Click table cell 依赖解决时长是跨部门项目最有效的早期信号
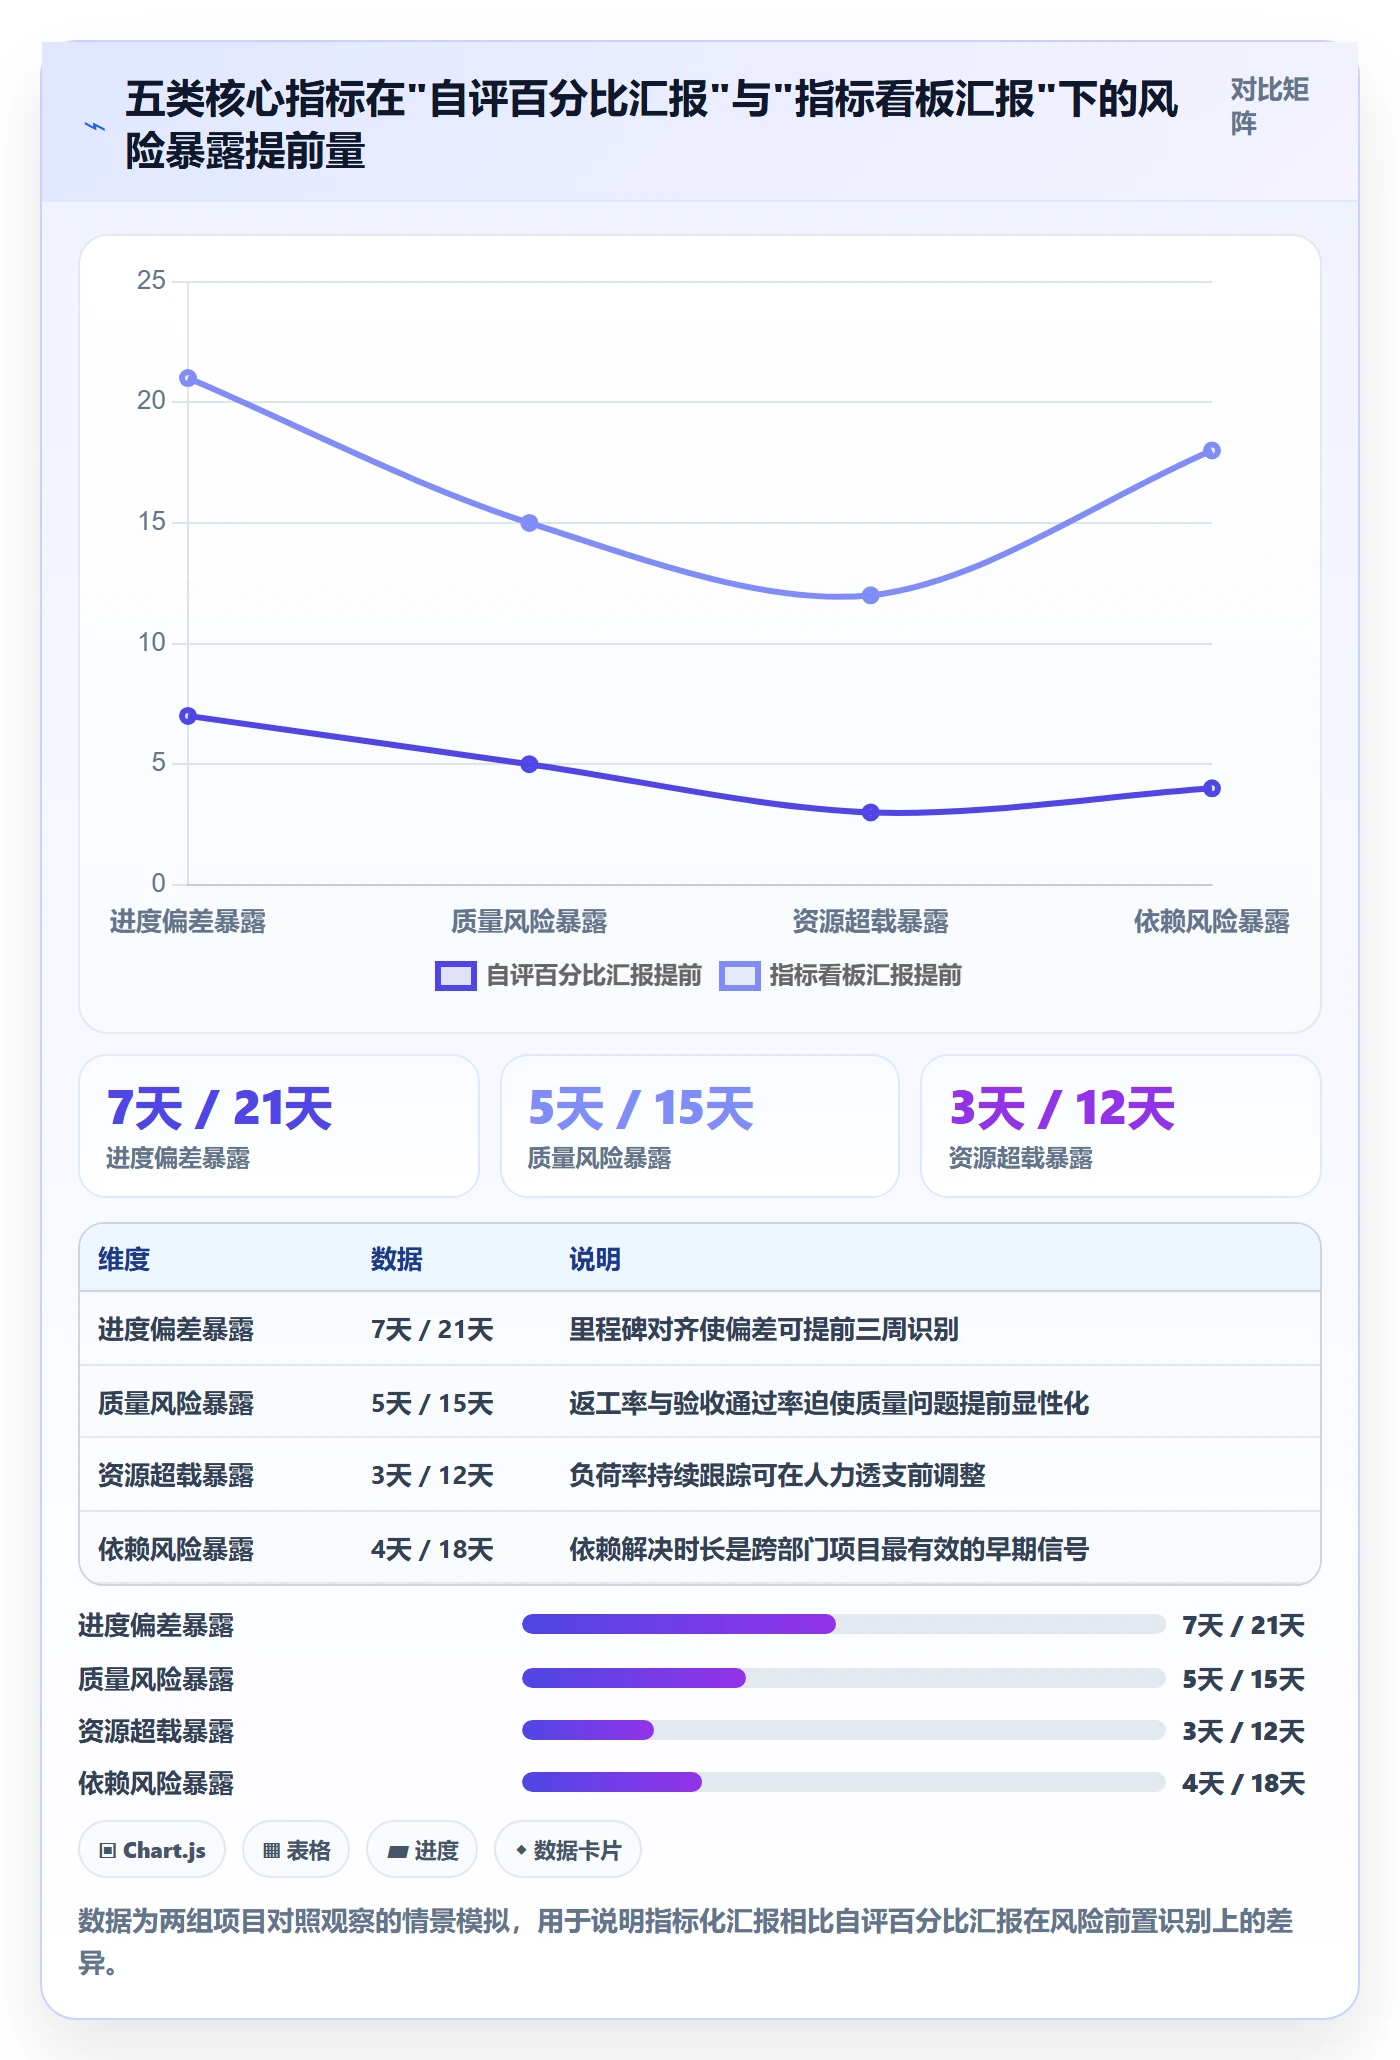Screen dimensions: 1400x2060 pos(829,1549)
